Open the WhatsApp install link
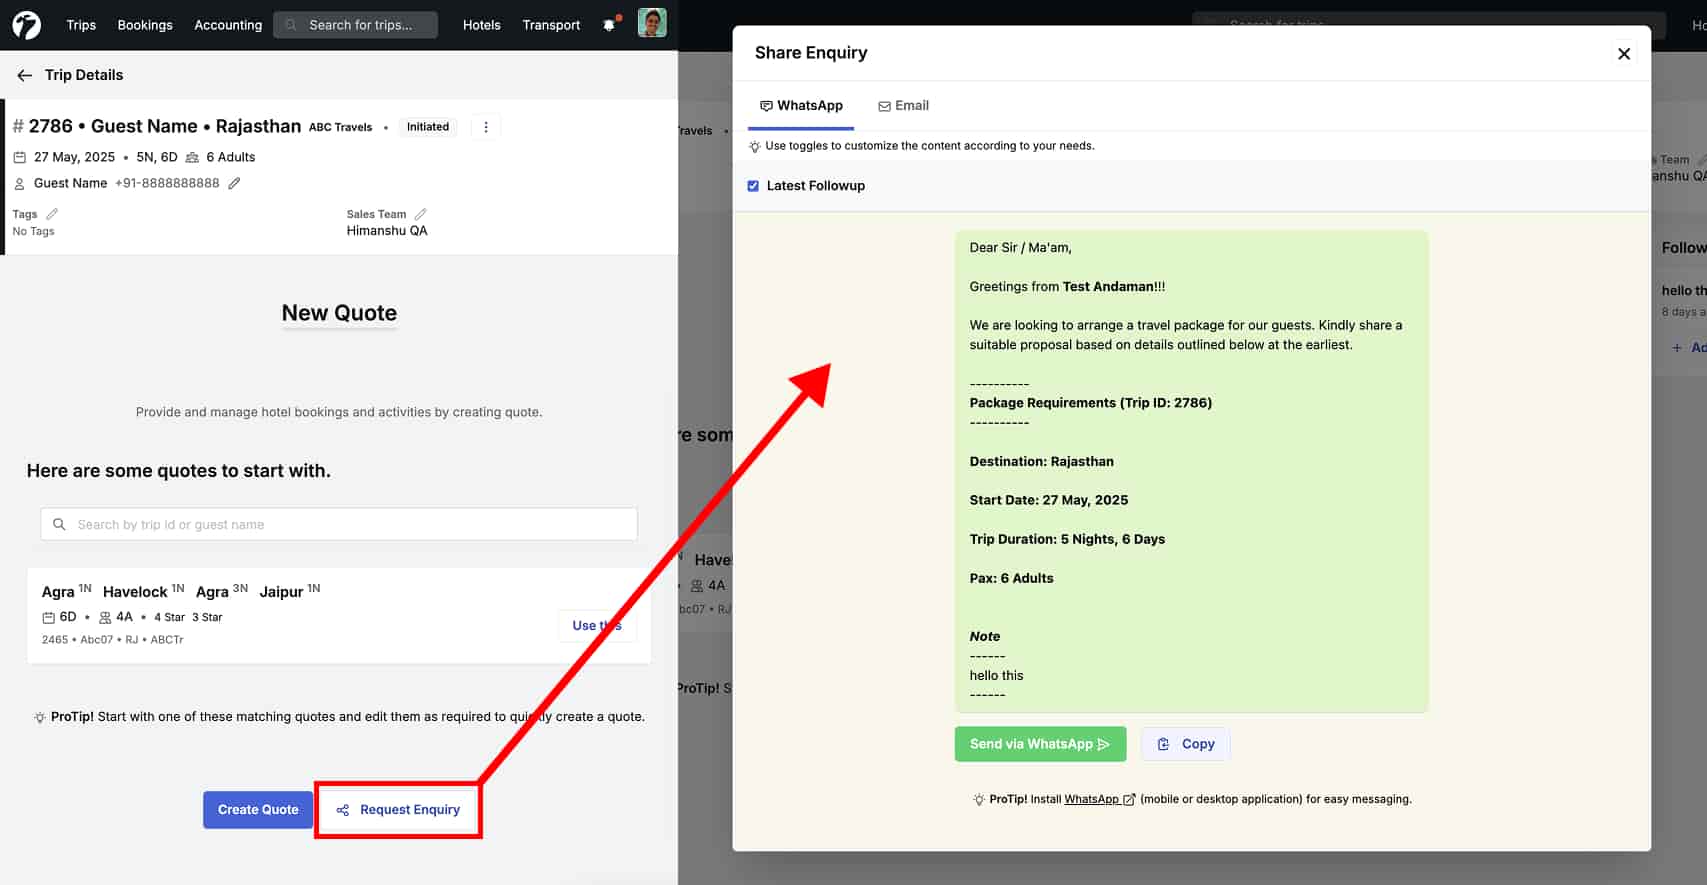1707x885 pixels. [x=1092, y=799]
